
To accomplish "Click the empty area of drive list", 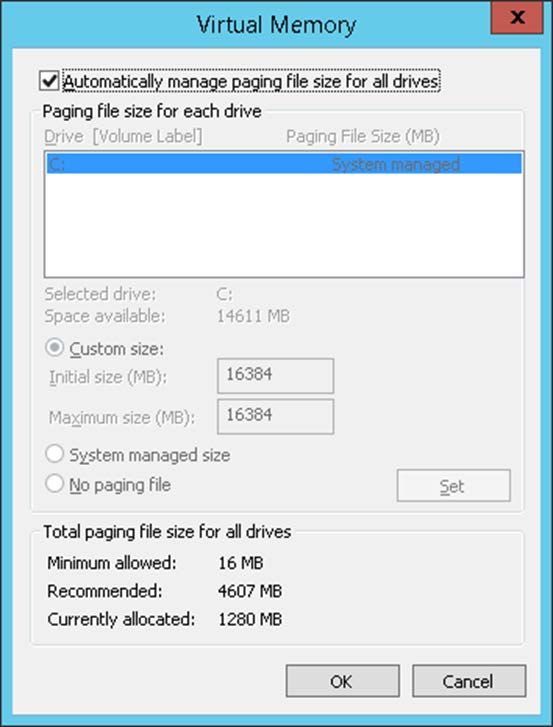I will click(x=284, y=225).
